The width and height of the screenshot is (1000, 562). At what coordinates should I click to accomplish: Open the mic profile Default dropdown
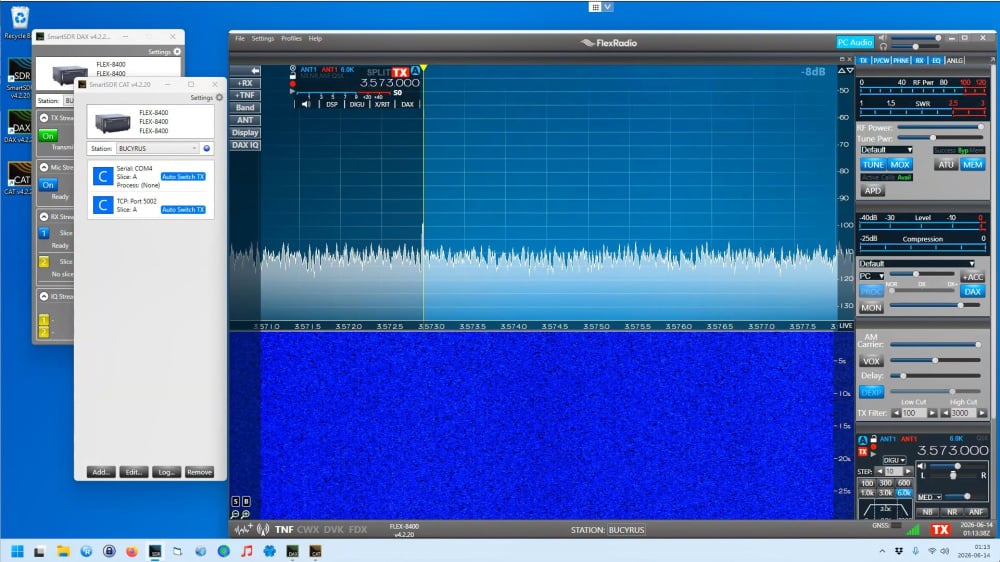point(916,263)
